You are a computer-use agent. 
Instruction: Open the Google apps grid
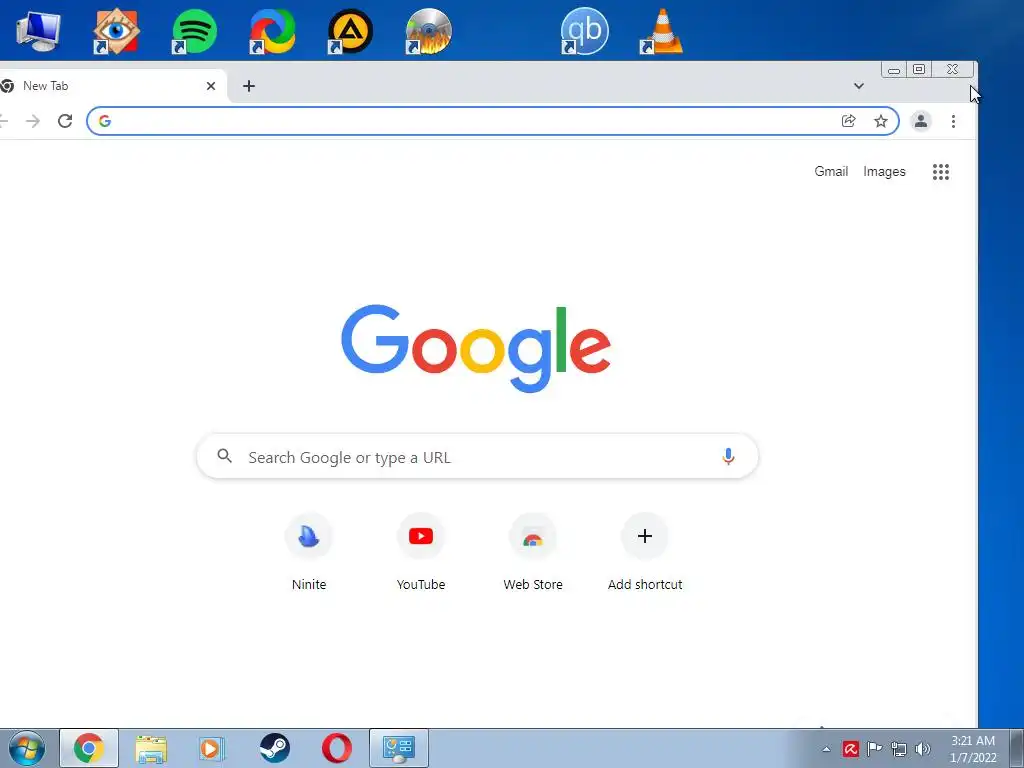(941, 172)
